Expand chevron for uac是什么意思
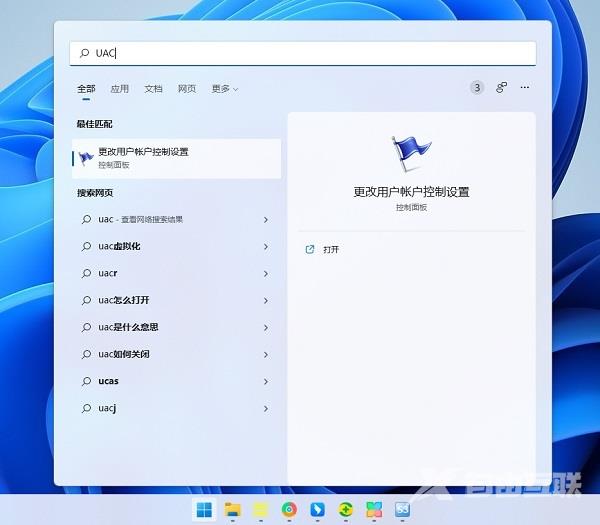Screen dimensions: 600x525 (x=266, y=328)
